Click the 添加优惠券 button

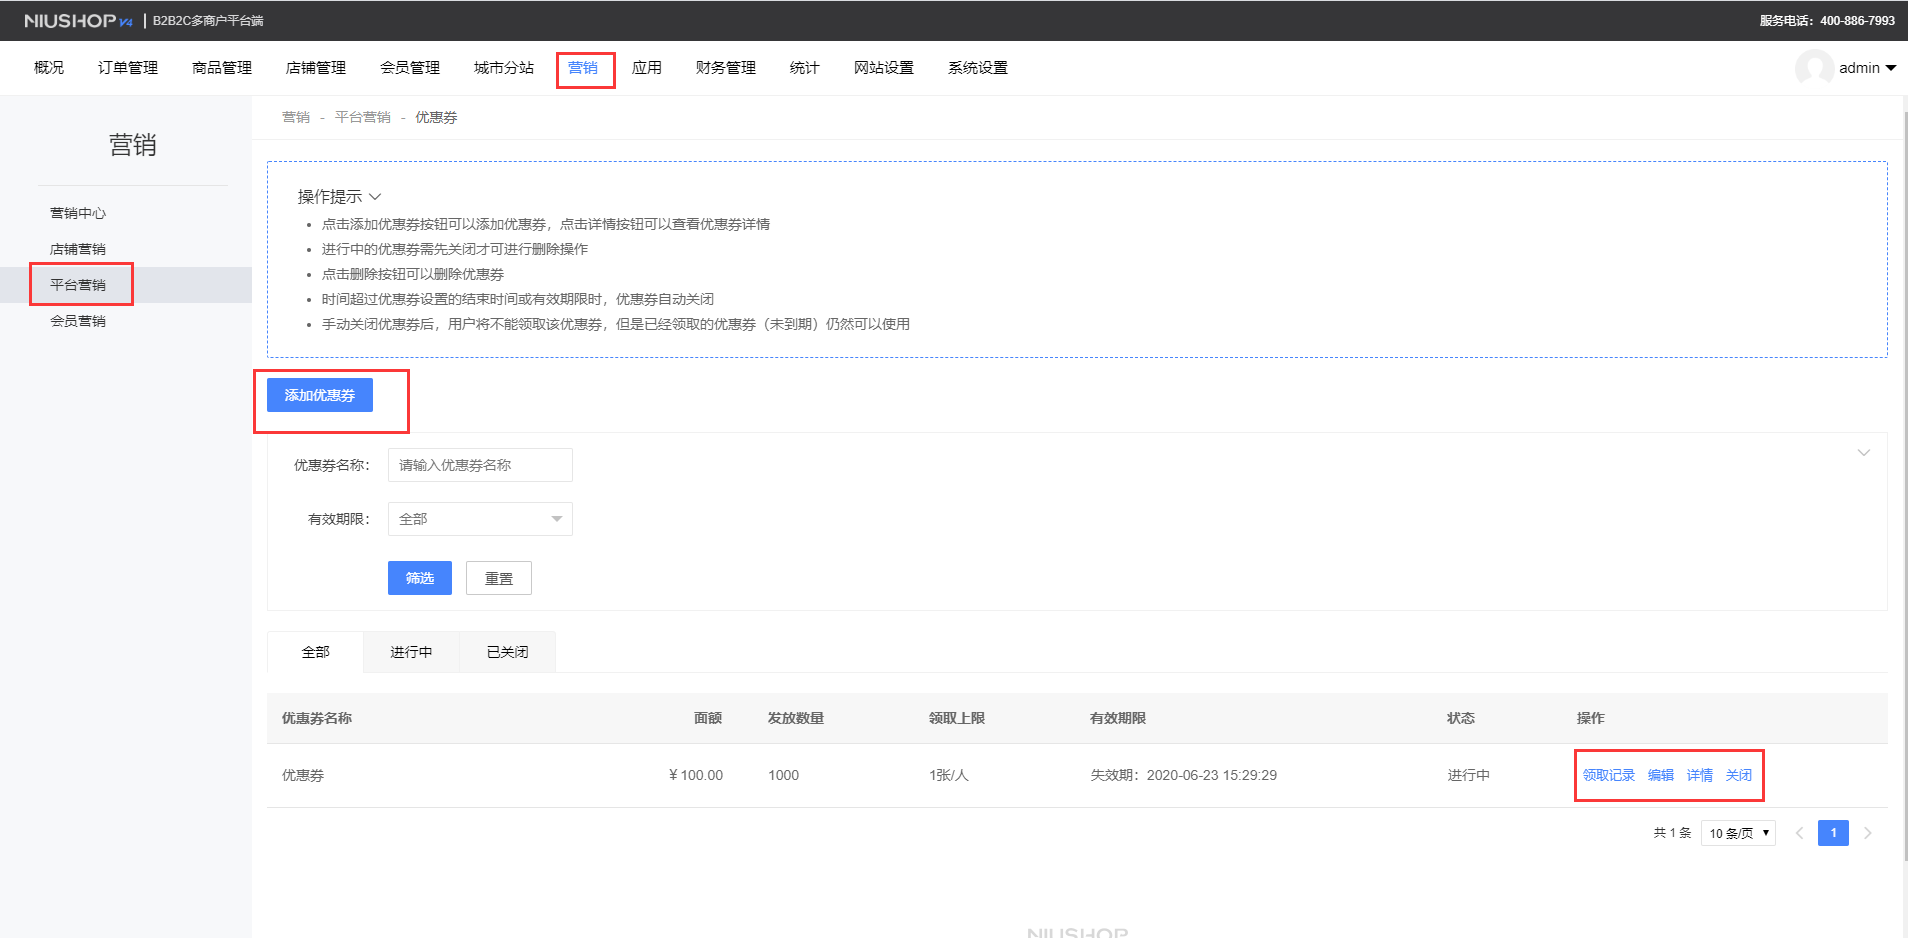[x=320, y=395]
